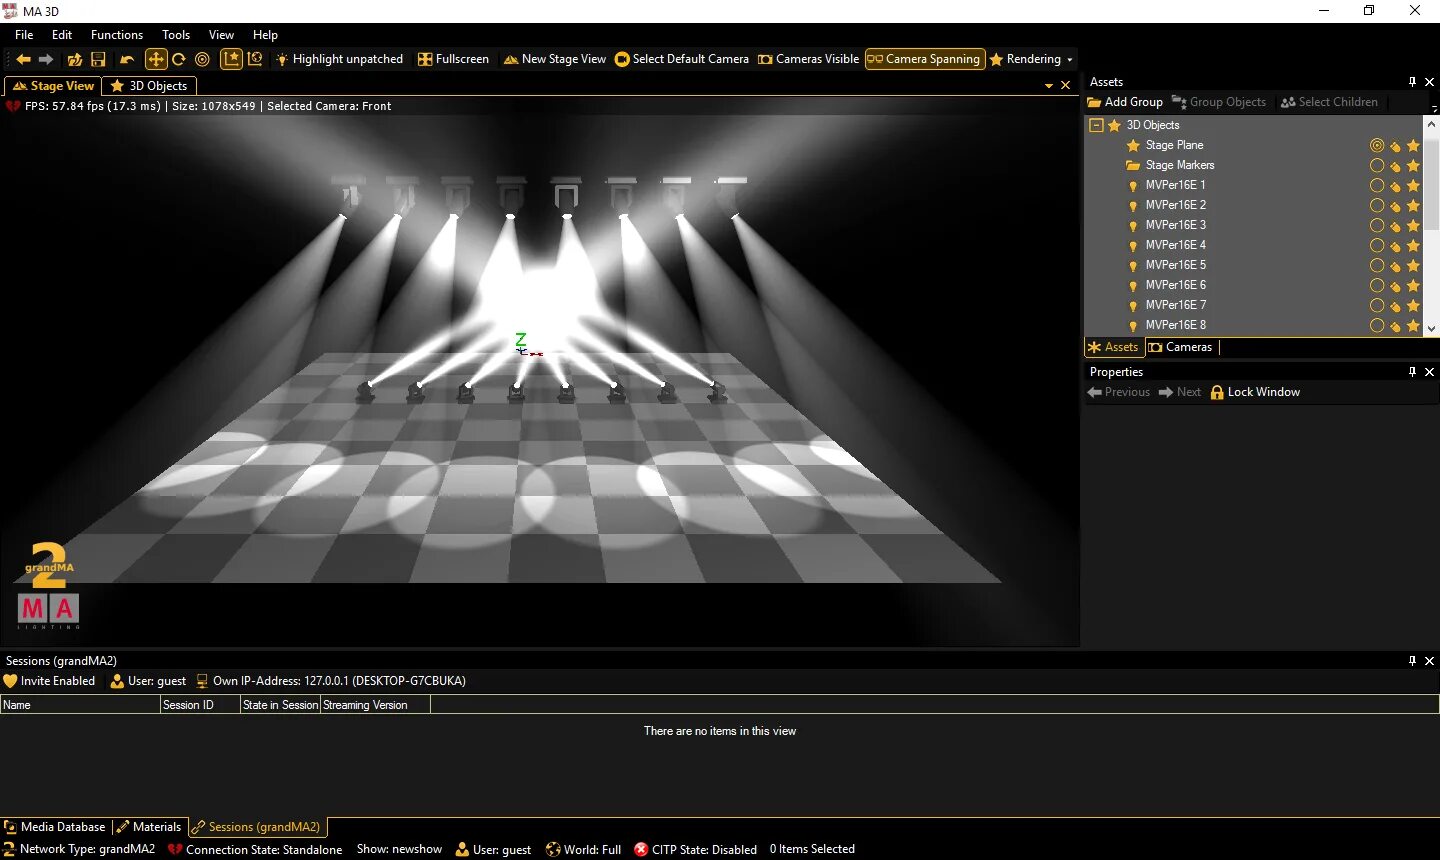This screenshot has height=860, width=1440.
Task: Open the Assets toolbar overflow arrow
Action: pos(1434,107)
